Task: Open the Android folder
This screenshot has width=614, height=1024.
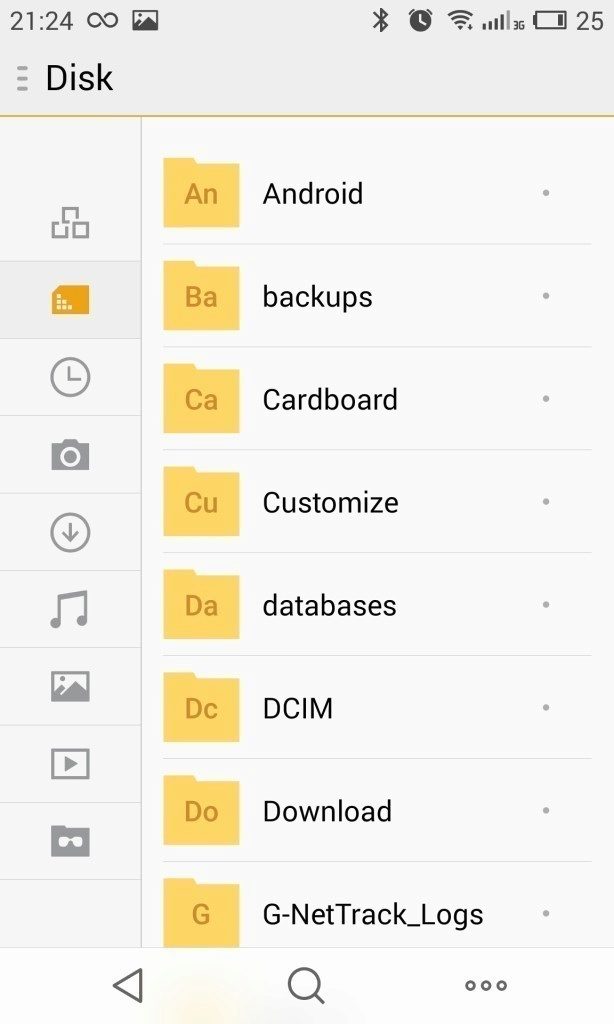Action: (377, 193)
